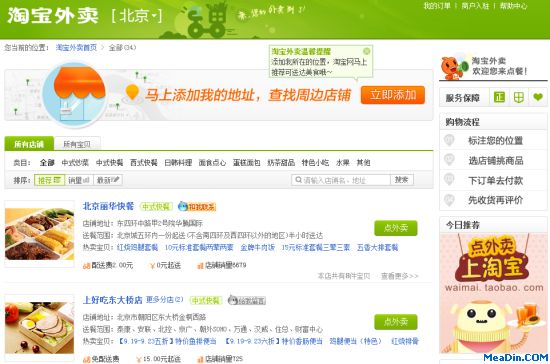Viewport: 550px width, 364px height.
Task: Click the 中式快餐 tag beside 上好吃东大桥店
Action: pos(206,301)
